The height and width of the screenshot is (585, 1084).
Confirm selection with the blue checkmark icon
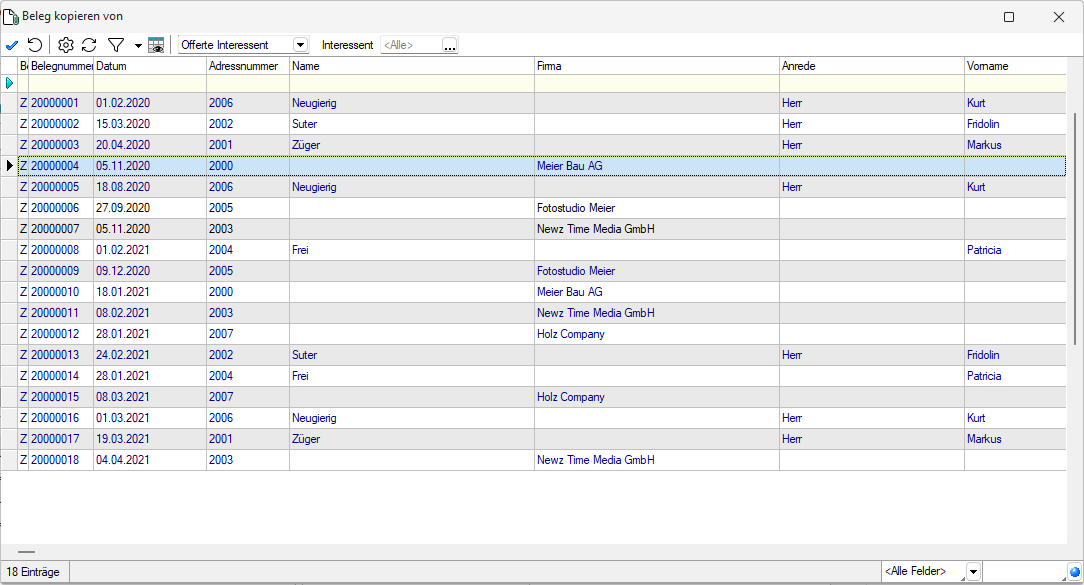point(12,45)
